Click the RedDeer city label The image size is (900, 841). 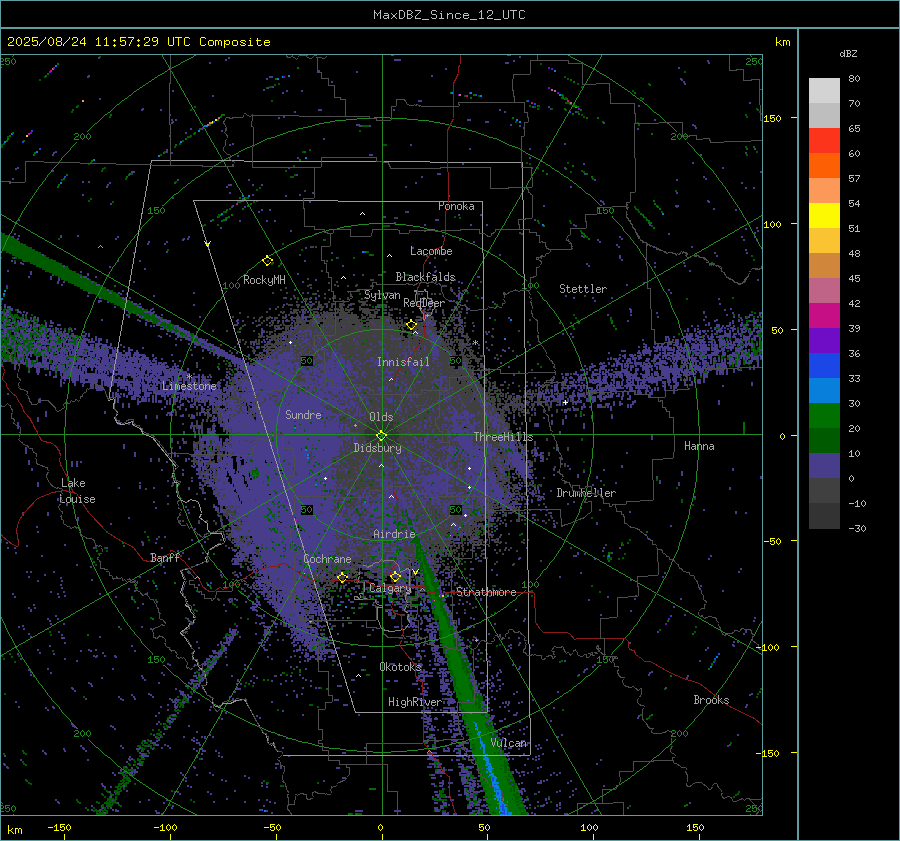click(x=424, y=303)
